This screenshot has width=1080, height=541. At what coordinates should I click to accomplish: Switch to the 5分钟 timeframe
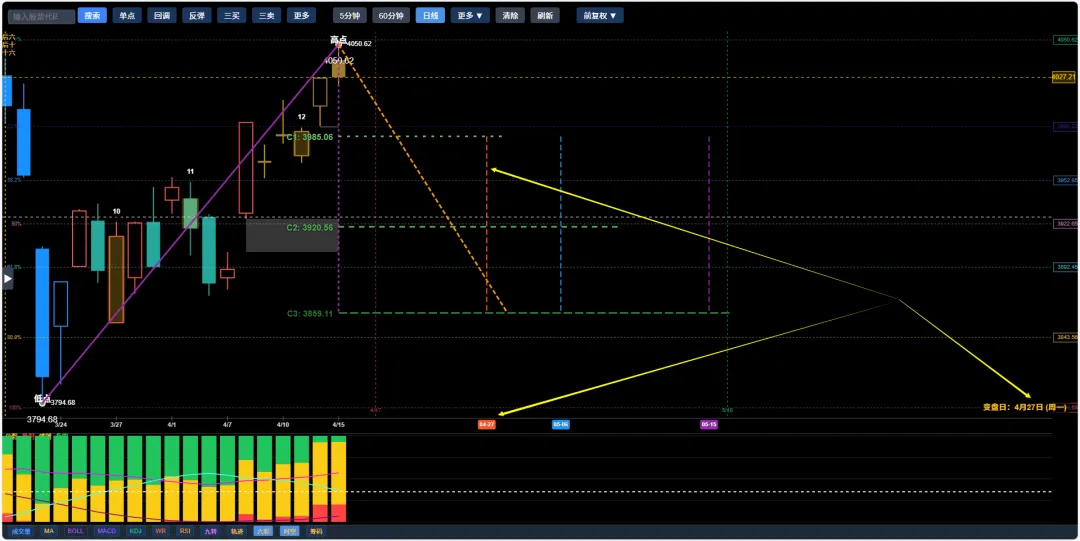pyautogui.click(x=350, y=15)
